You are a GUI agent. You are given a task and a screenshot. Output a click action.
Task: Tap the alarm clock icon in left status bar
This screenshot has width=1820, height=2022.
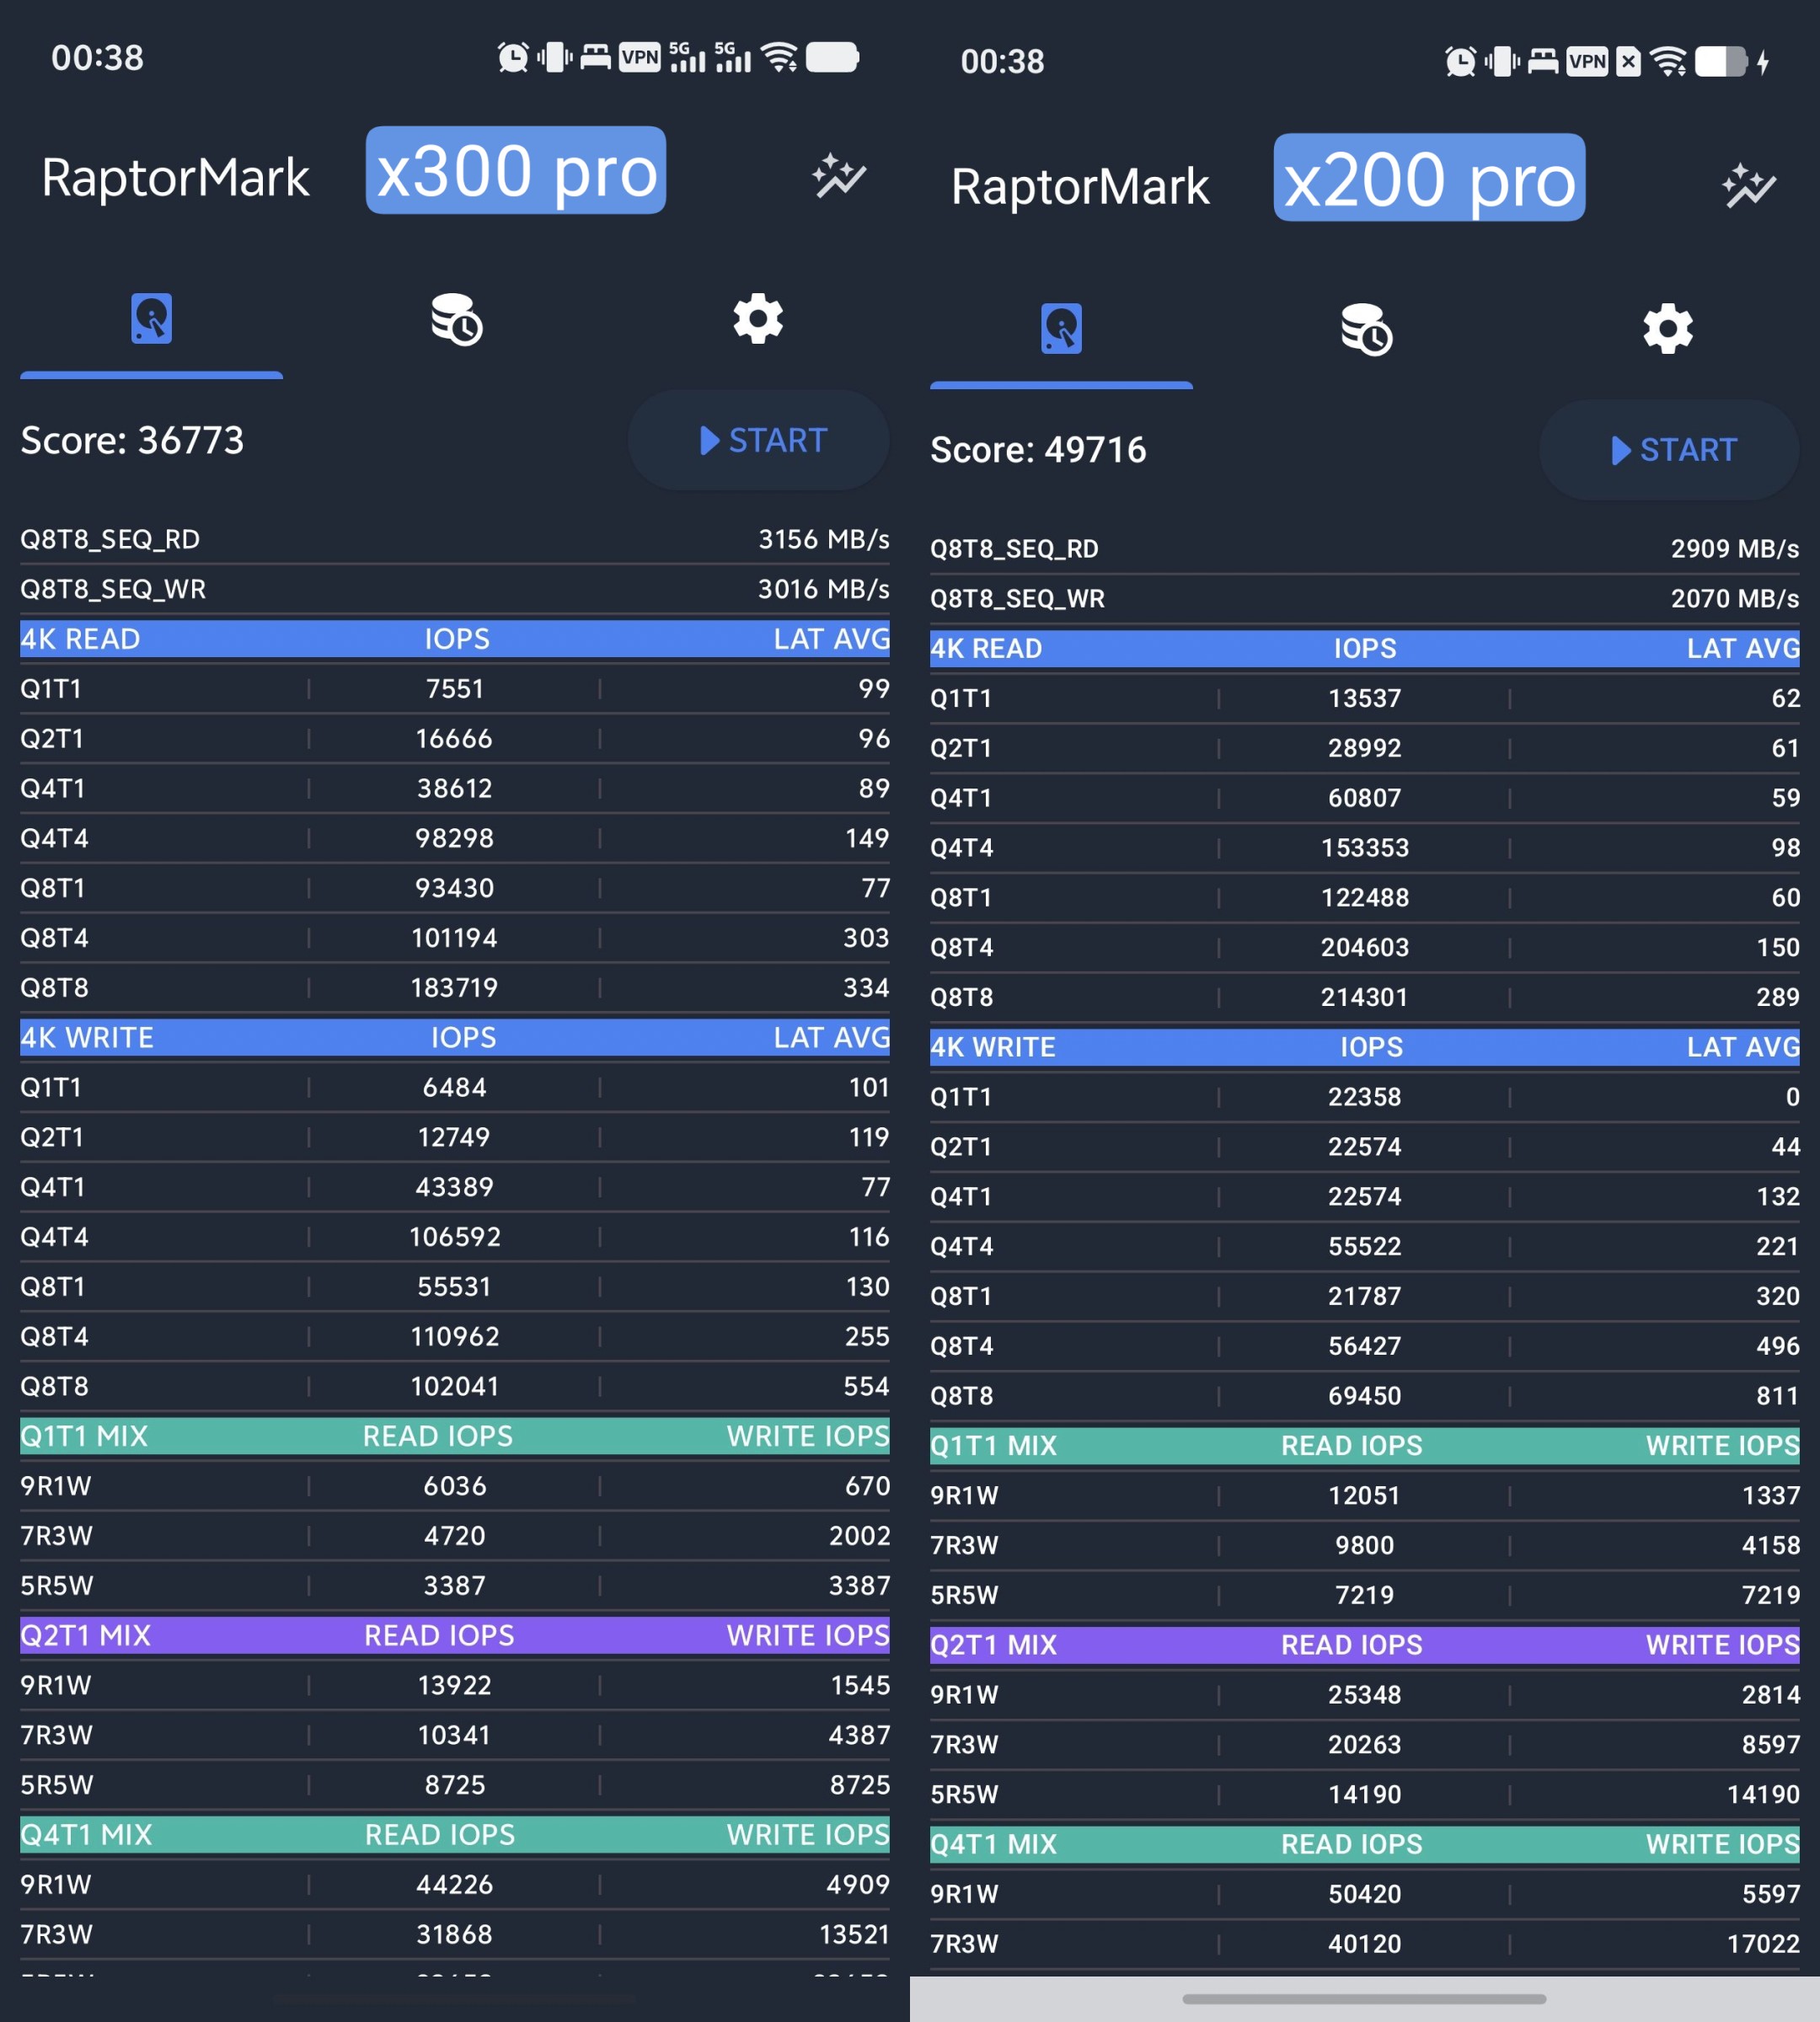pos(513,57)
